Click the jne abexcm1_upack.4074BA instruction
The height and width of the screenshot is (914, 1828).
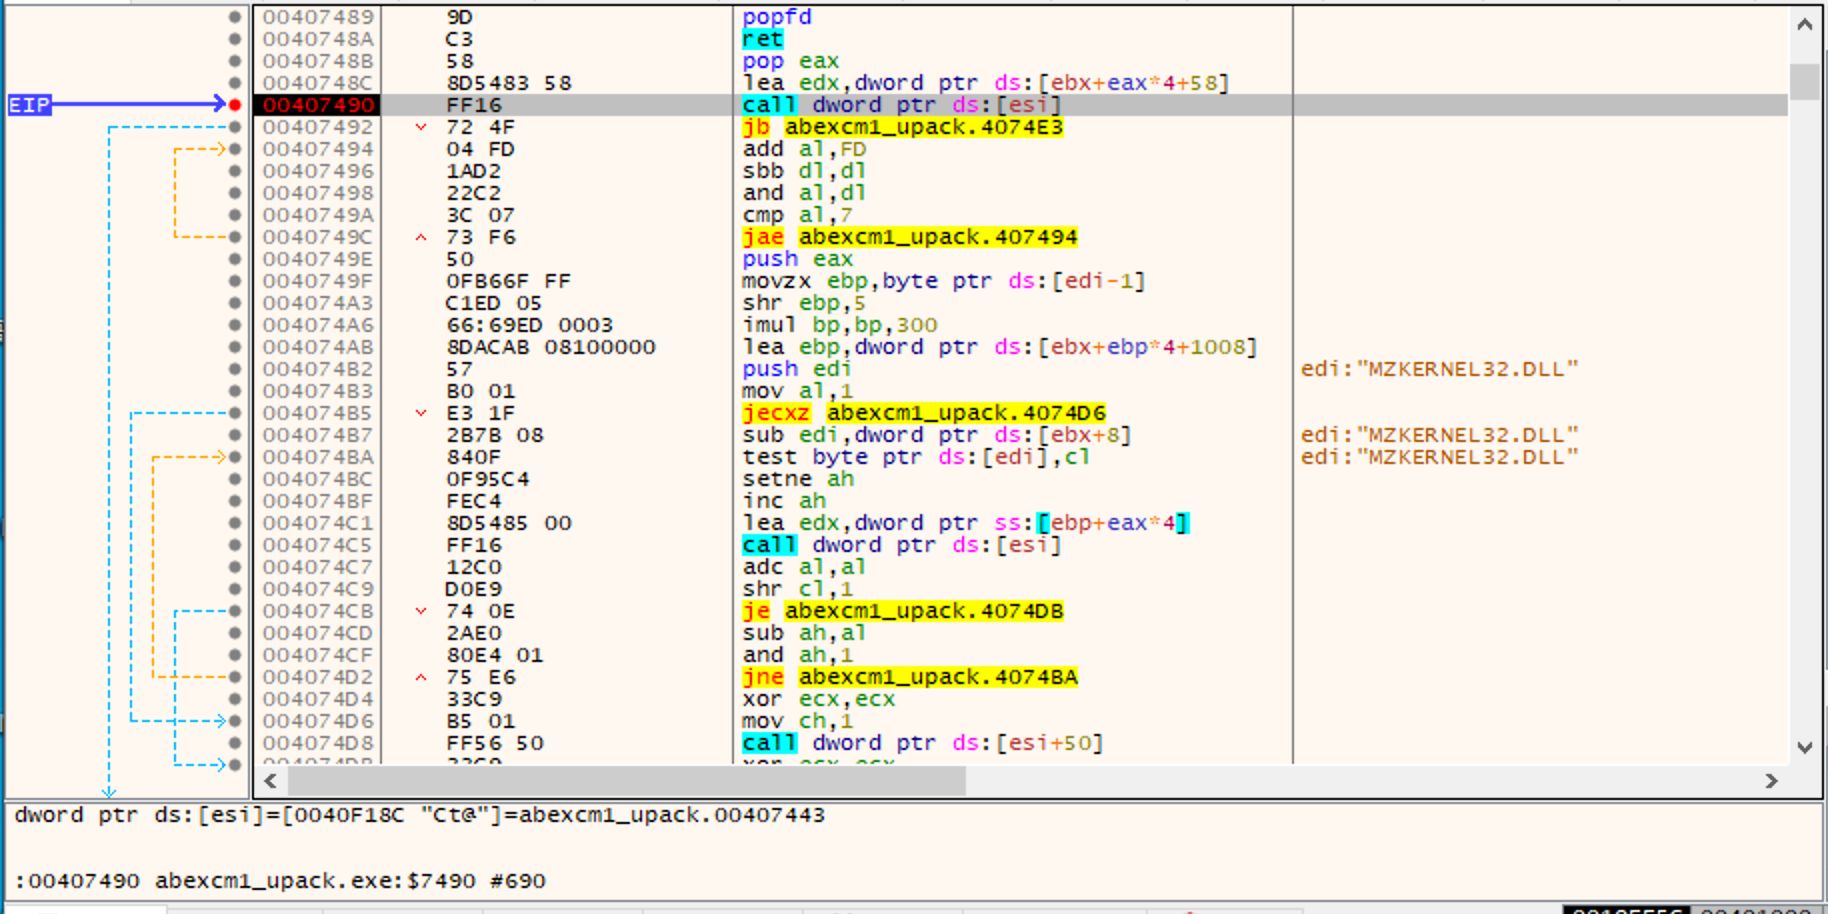[x=909, y=677]
